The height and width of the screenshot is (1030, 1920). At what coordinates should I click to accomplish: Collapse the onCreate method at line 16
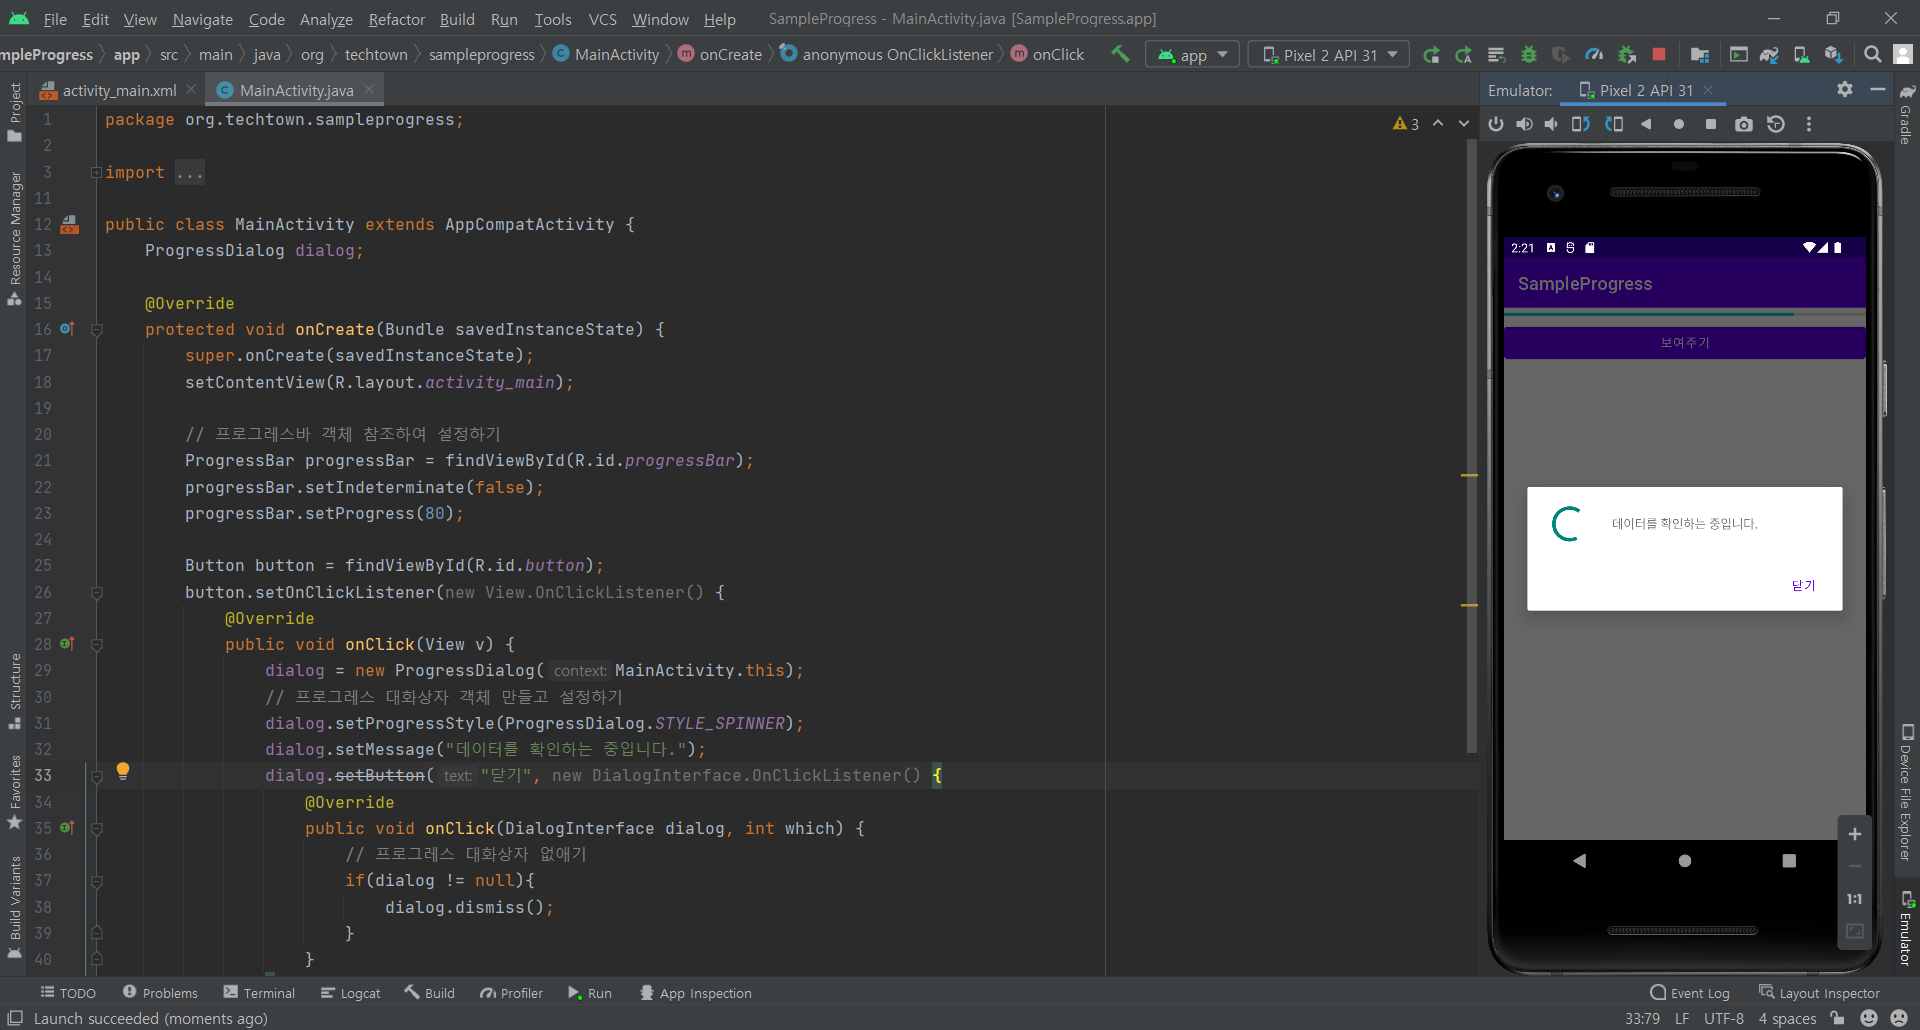coord(97,329)
